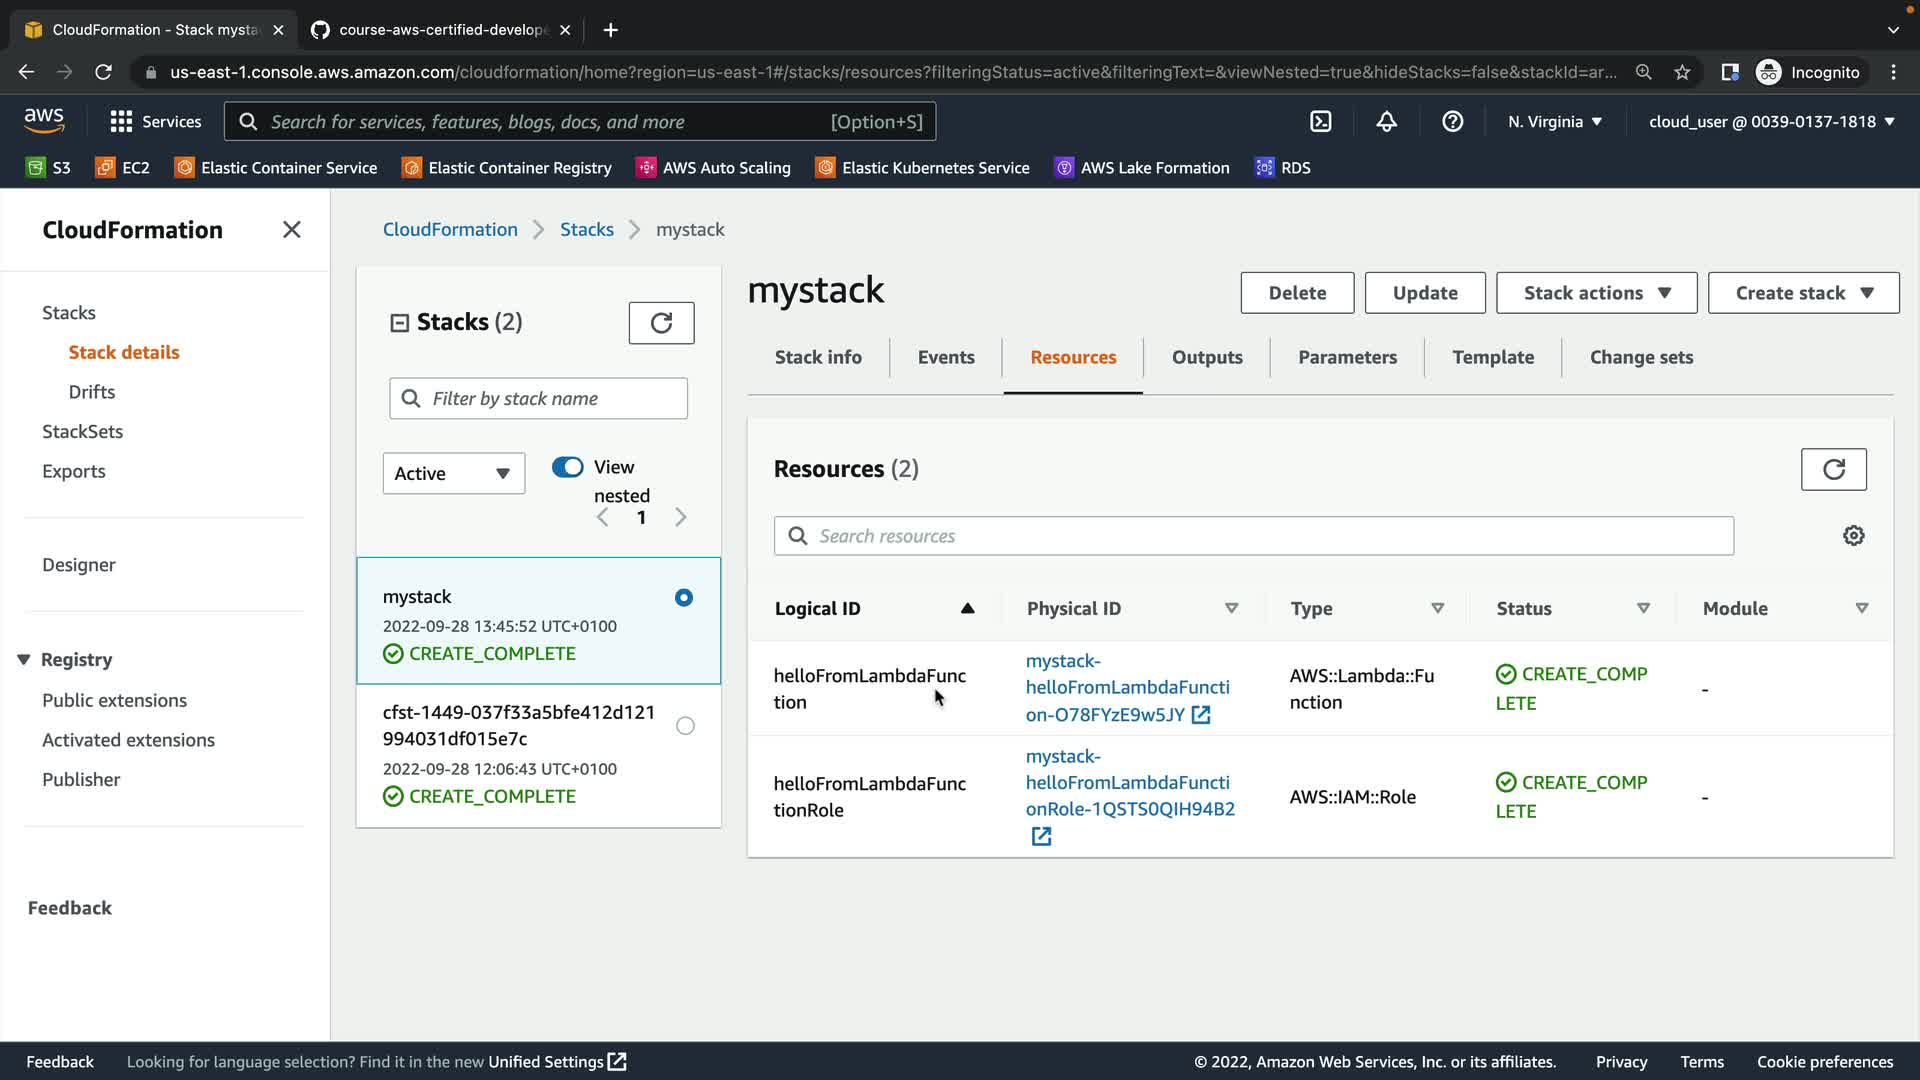
Task: Expand the Stack actions dropdown
Action: tap(1596, 293)
